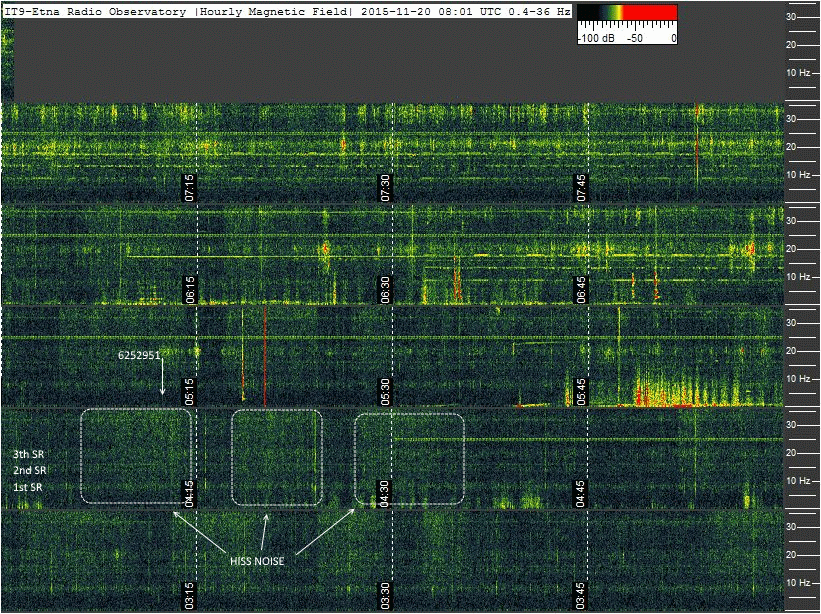Select the 1st SR label

point(28,485)
